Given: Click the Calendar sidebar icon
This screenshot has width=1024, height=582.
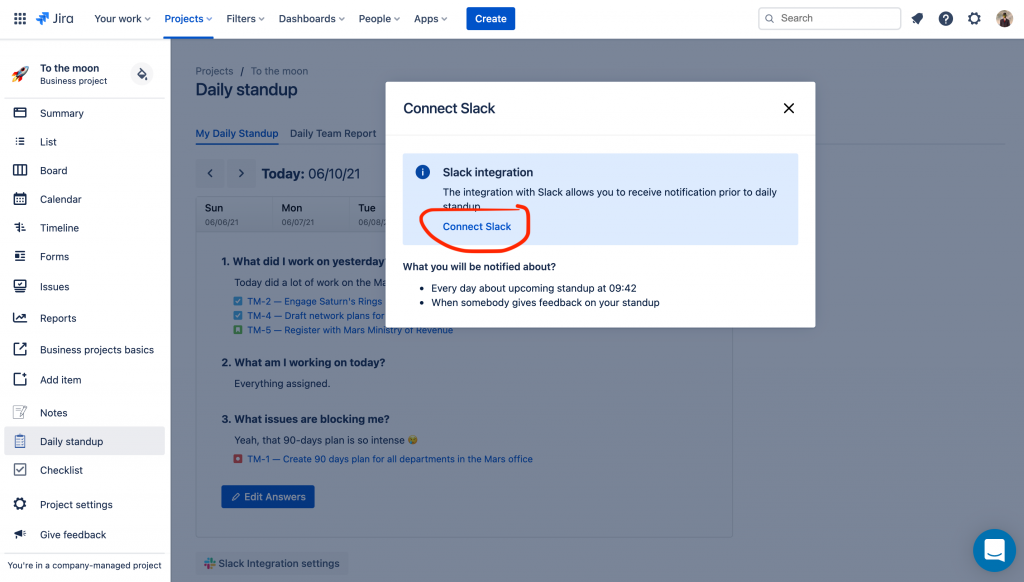Looking at the screenshot, I should click(20, 199).
